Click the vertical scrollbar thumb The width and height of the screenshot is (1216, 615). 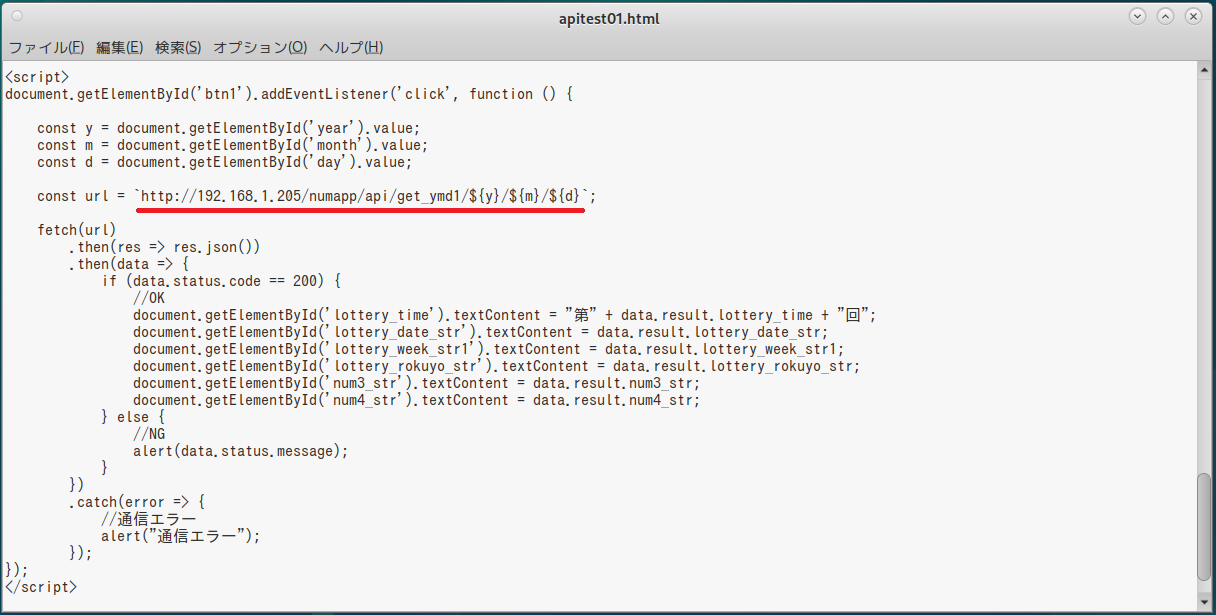(x=1204, y=527)
